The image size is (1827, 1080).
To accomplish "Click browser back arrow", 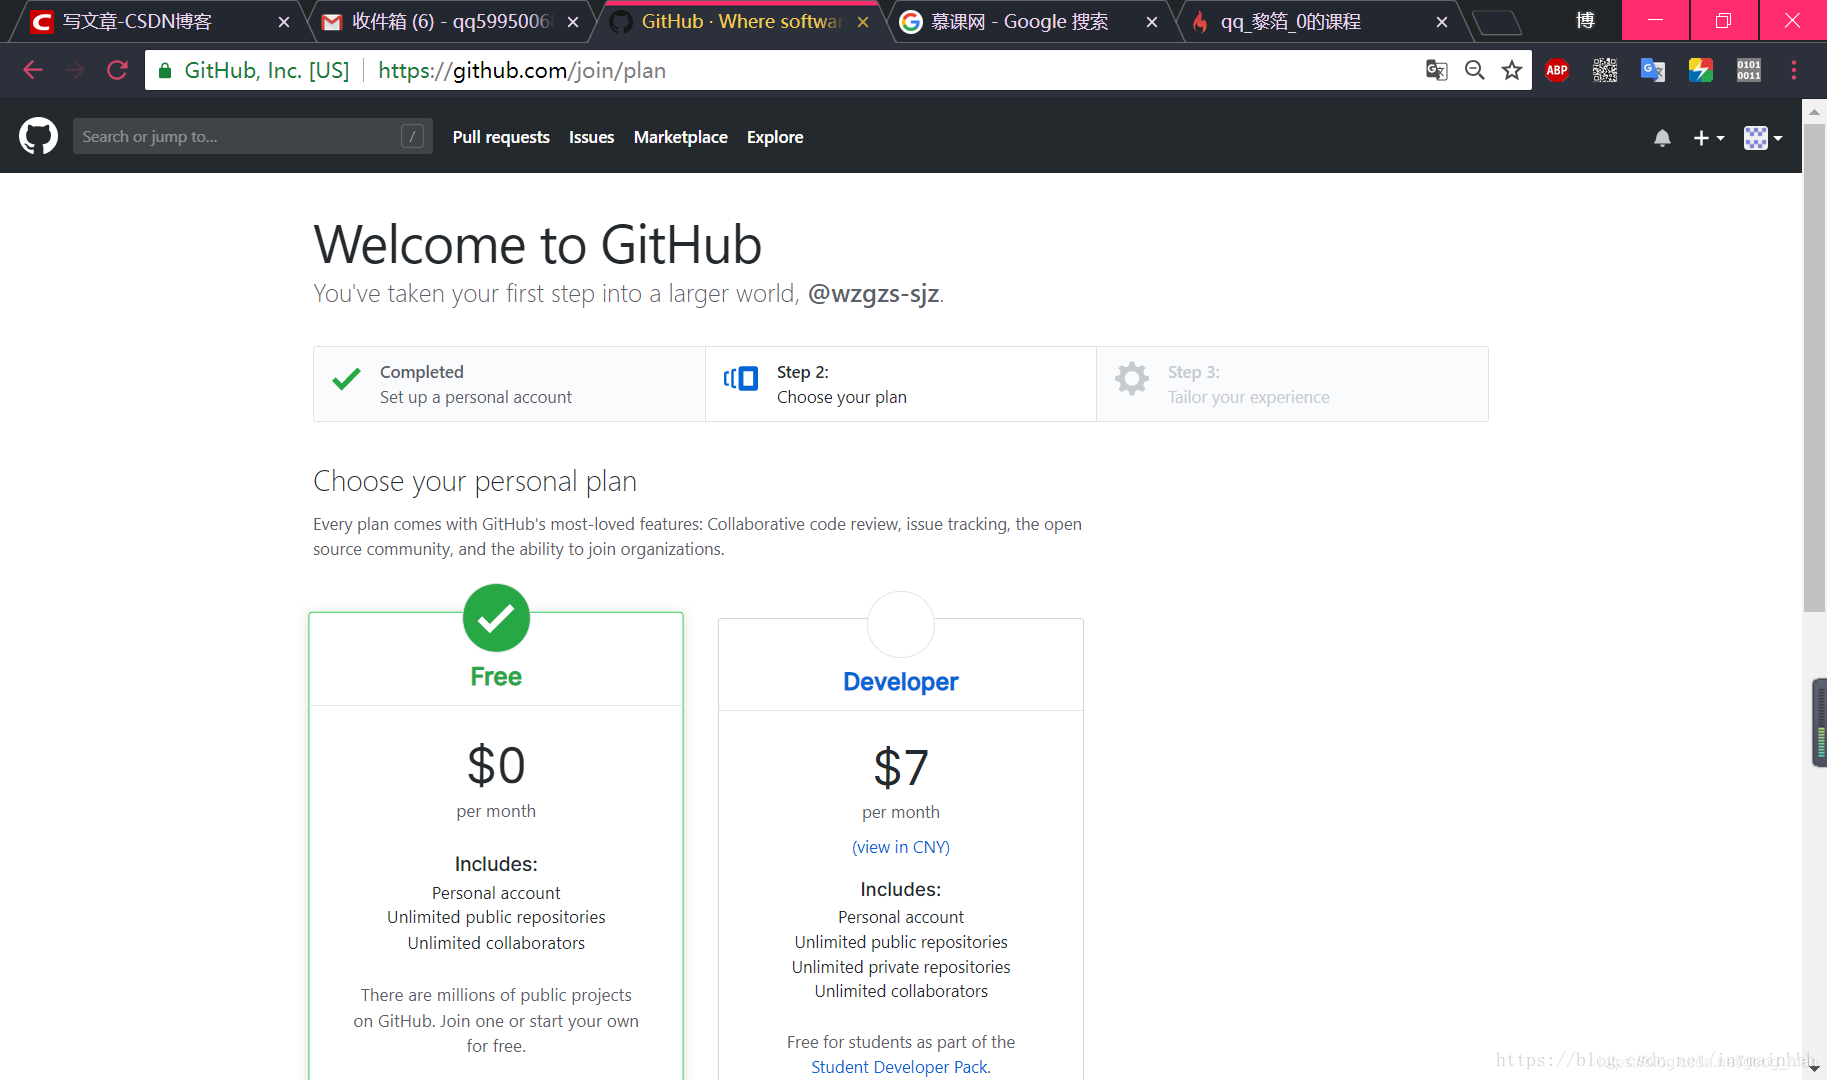I will [33, 70].
